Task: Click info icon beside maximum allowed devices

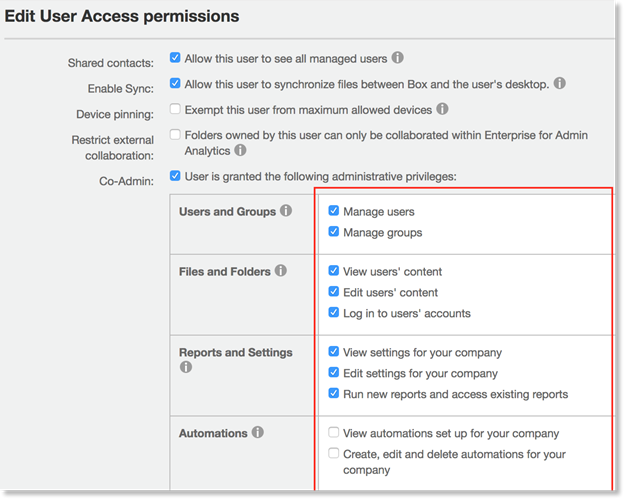Action: pyautogui.click(x=442, y=108)
